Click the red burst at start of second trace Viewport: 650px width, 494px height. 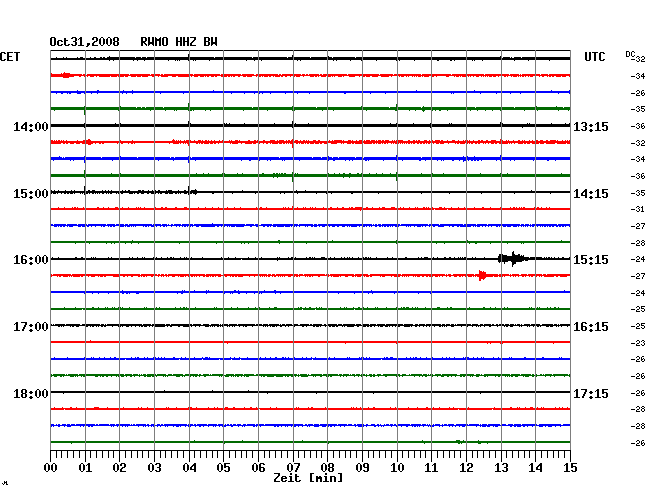point(66,75)
